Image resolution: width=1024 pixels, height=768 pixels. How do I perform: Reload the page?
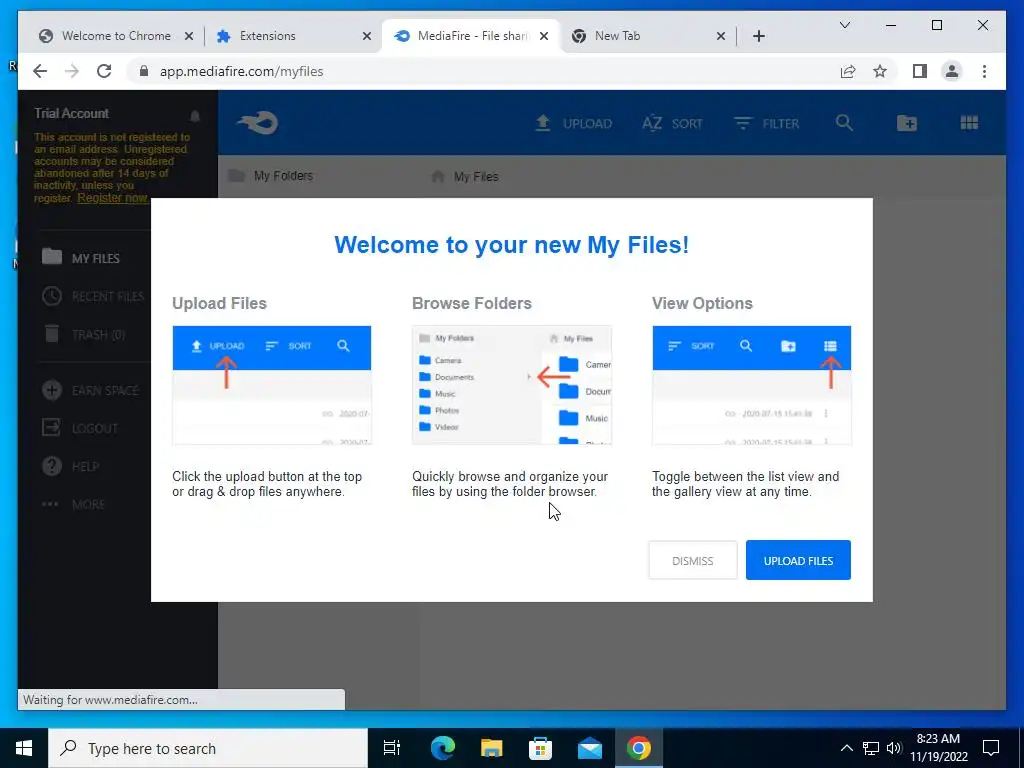[104, 71]
